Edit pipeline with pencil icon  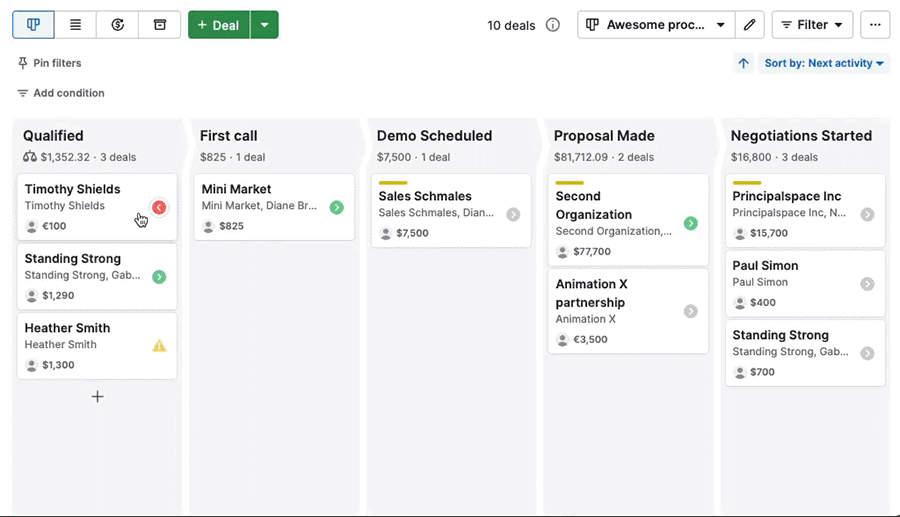pos(750,25)
